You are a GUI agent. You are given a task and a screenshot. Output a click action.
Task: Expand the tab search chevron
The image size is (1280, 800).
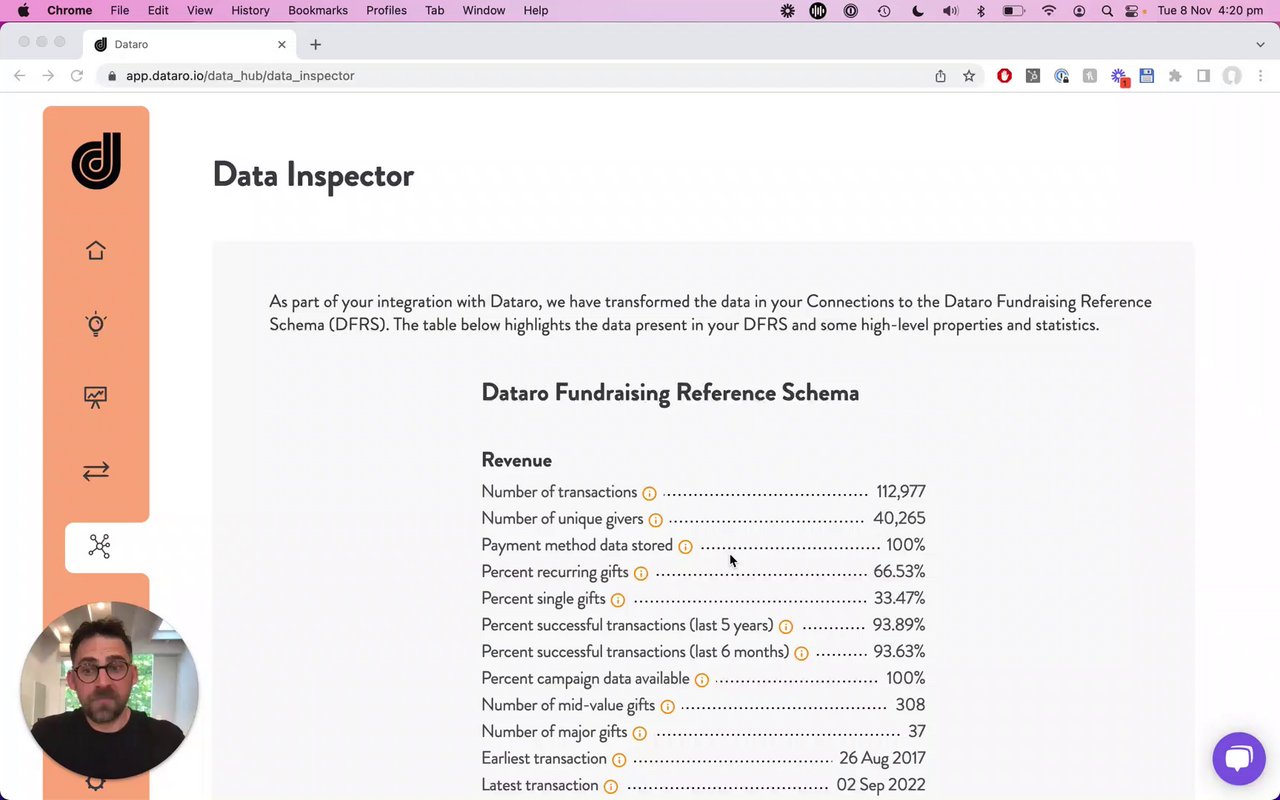coord(1260,44)
